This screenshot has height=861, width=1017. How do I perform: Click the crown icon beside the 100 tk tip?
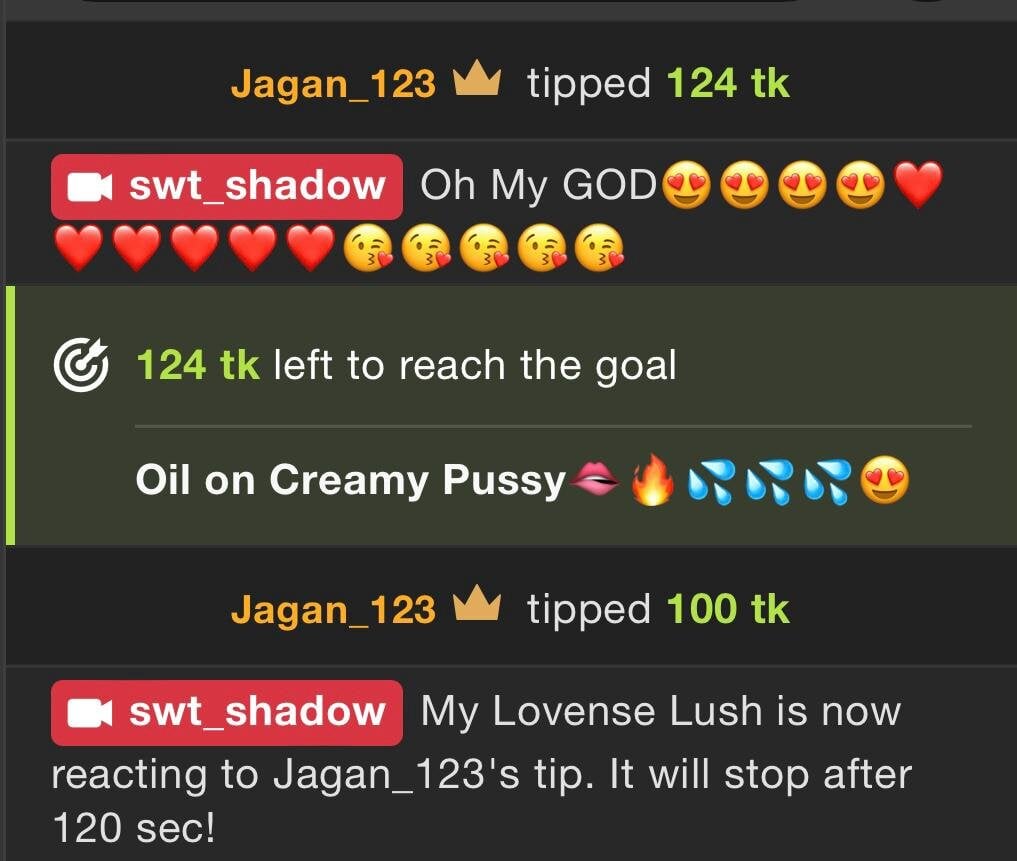[477, 603]
